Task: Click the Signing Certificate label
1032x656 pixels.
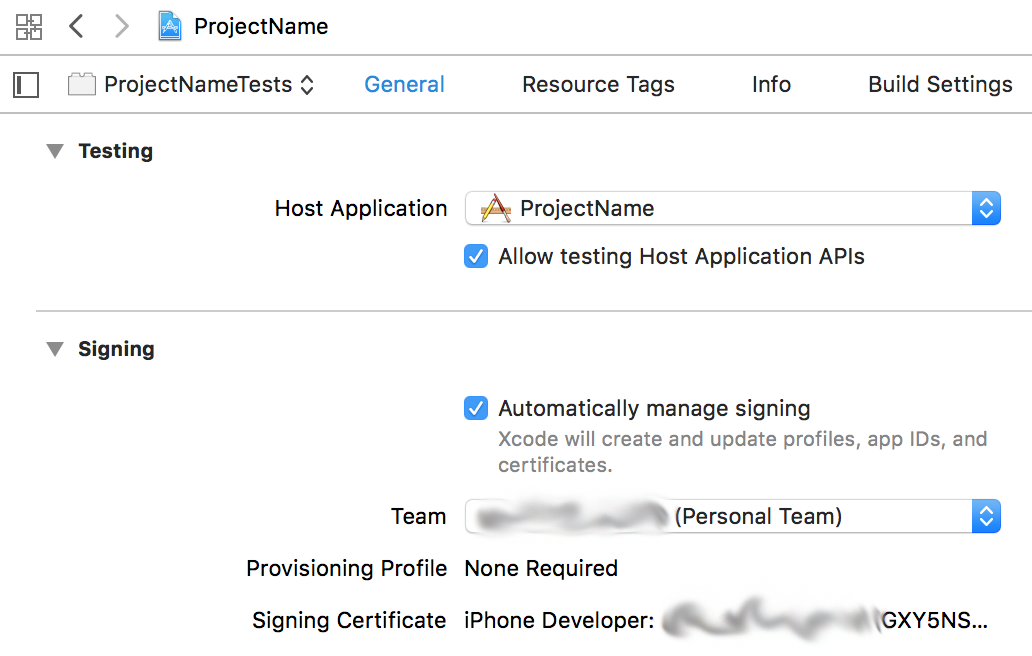Action: pyautogui.click(x=349, y=620)
